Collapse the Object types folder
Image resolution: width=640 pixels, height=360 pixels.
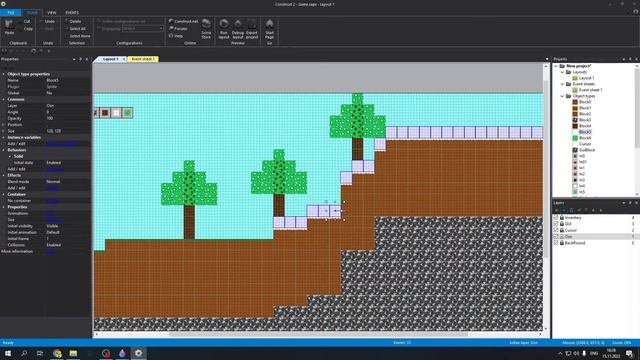562,96
